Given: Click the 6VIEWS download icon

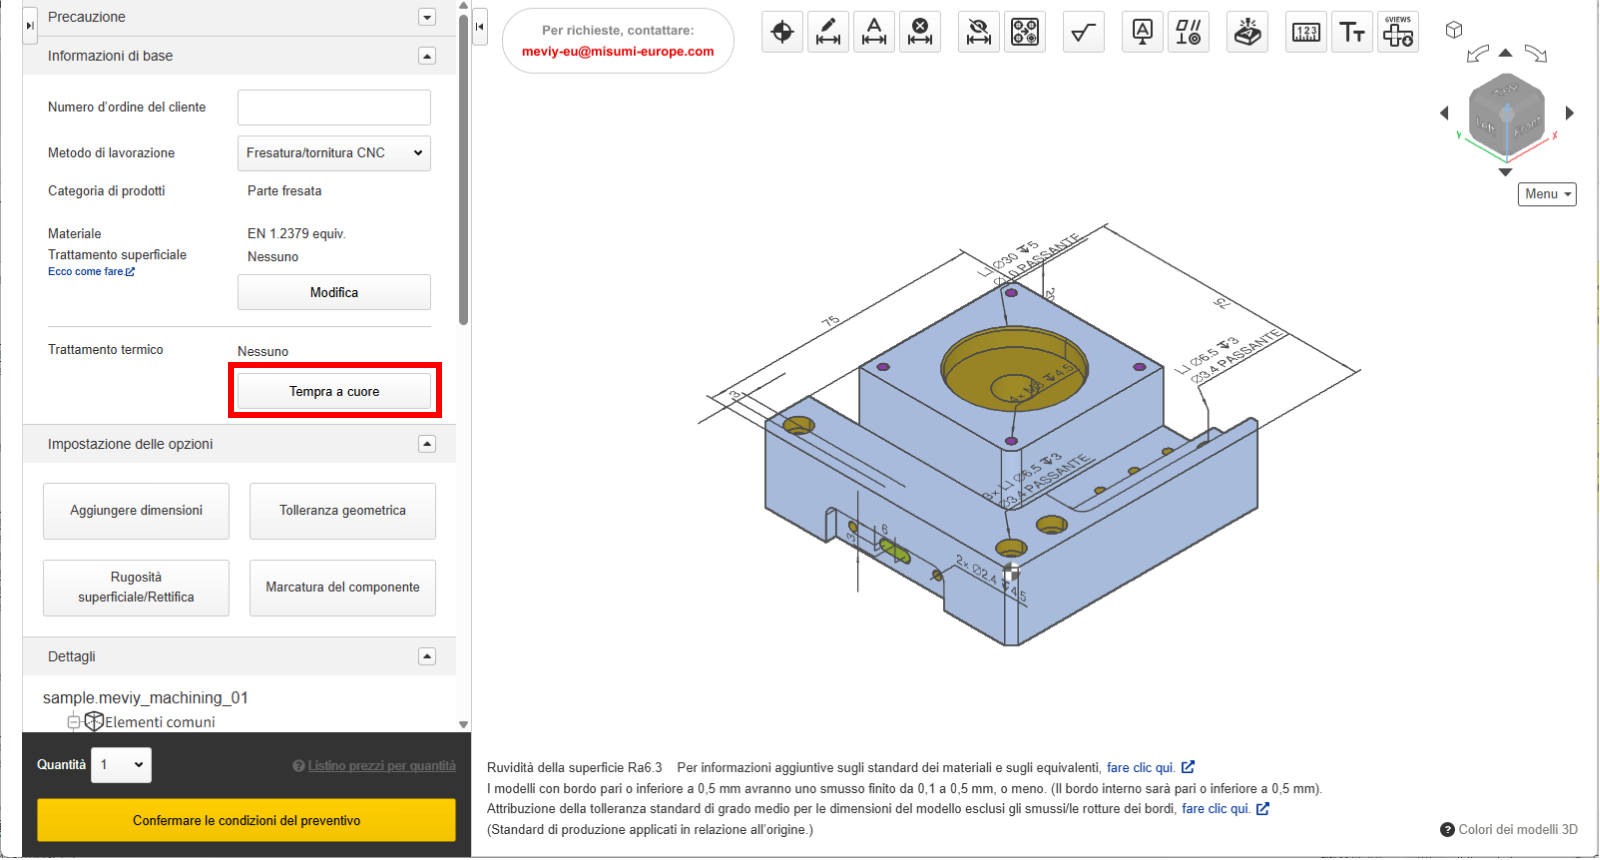Looking at the screenshot, I should click(x=1398, y=32).
